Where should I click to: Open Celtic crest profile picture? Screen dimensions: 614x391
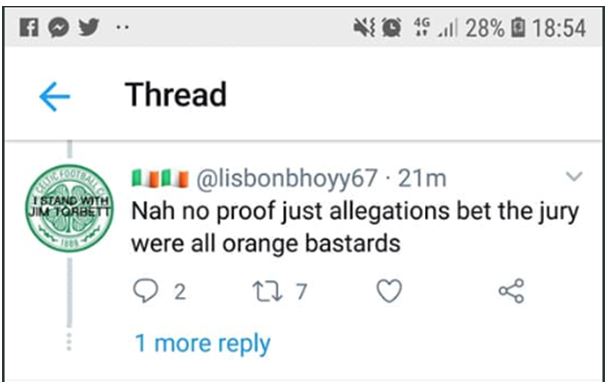pyautogui.click(x=69, y=208)
